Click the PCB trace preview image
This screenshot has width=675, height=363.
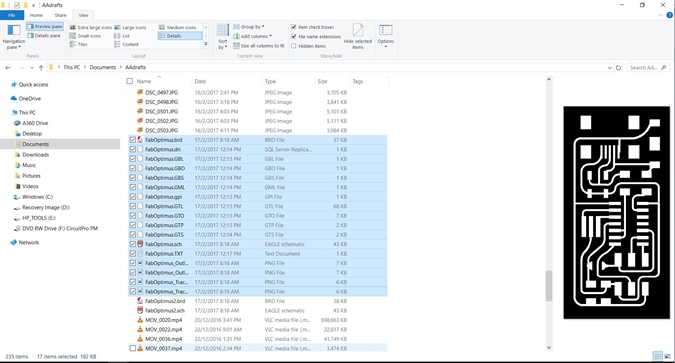coord(616,213)
